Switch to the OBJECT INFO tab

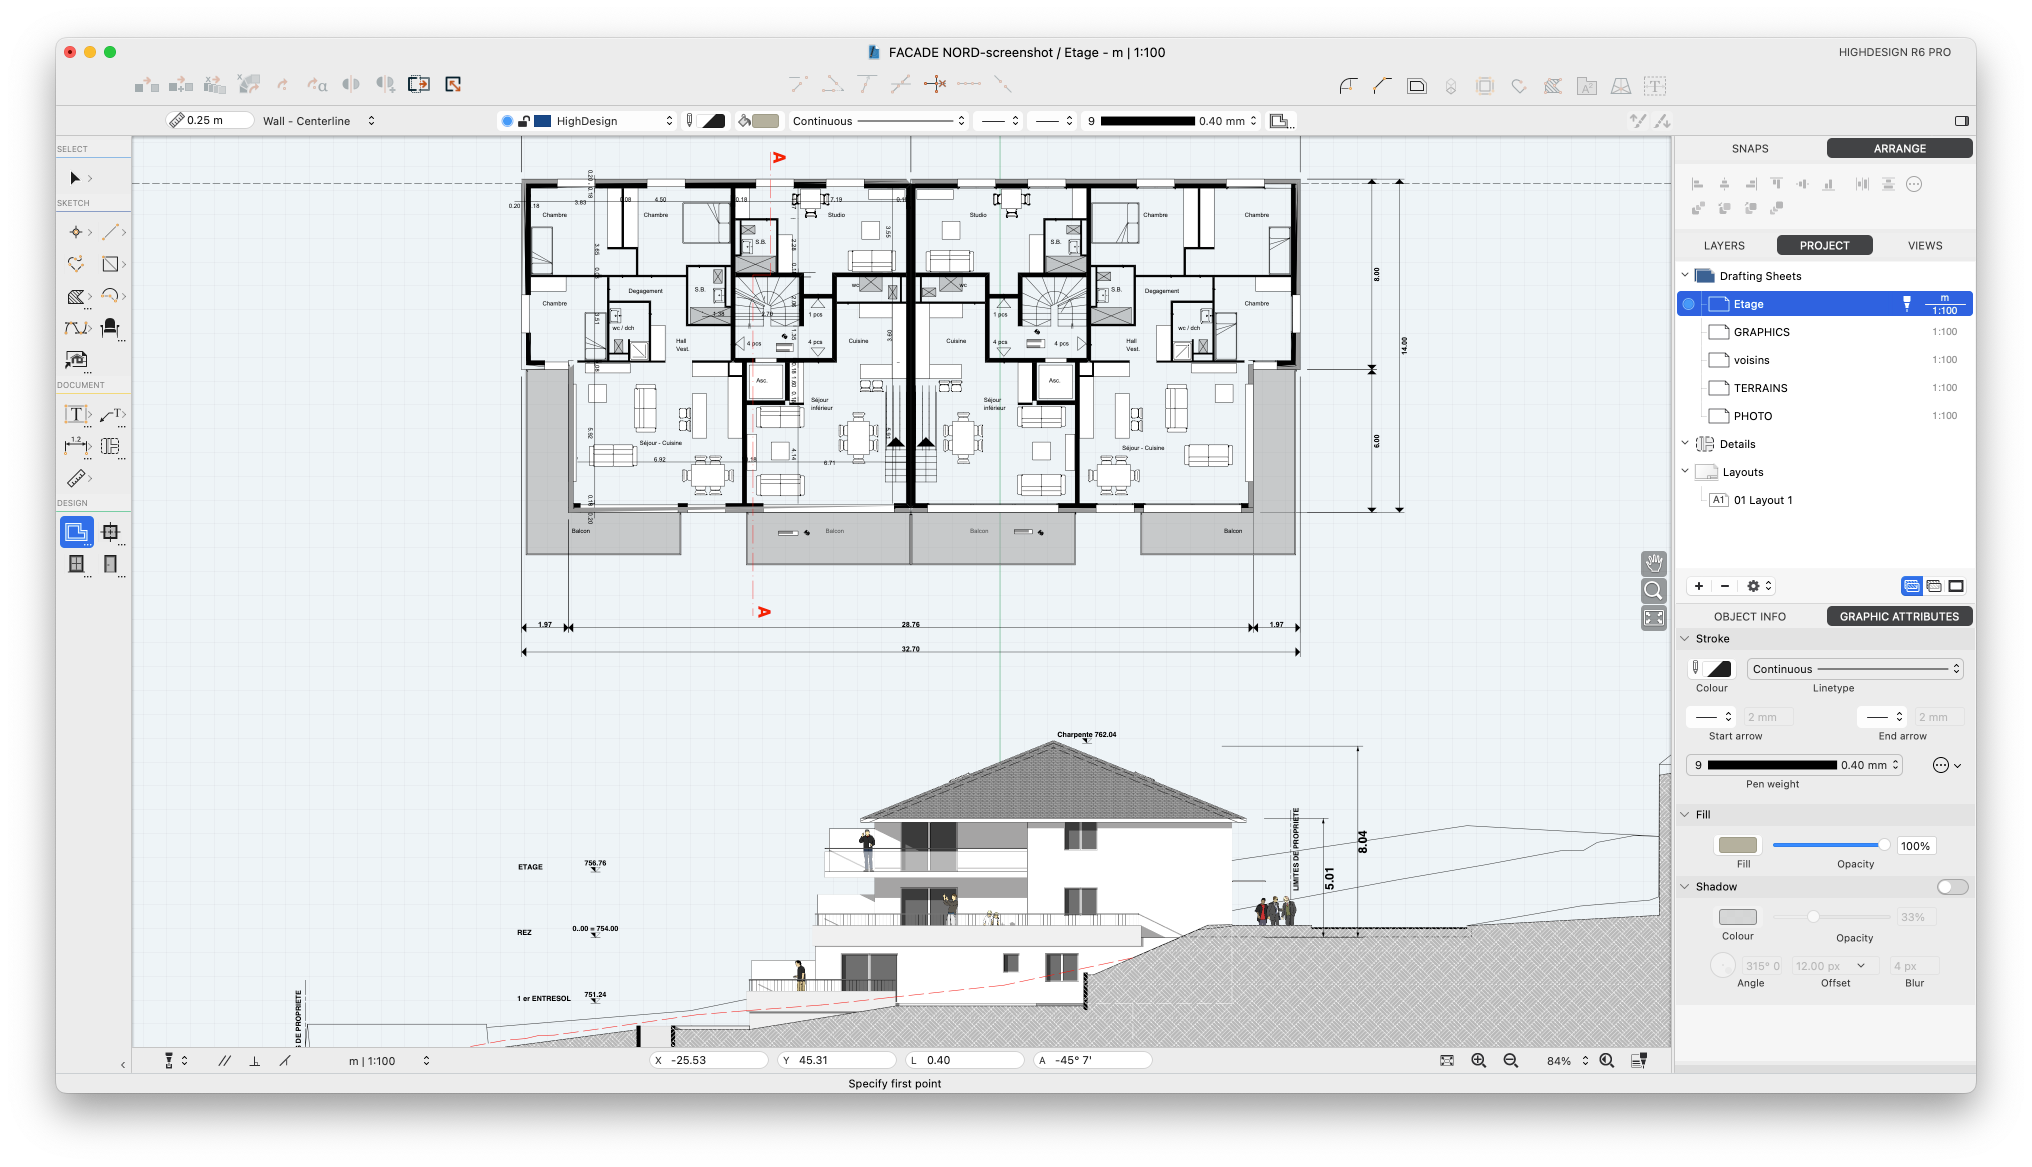pos(1749,617)
